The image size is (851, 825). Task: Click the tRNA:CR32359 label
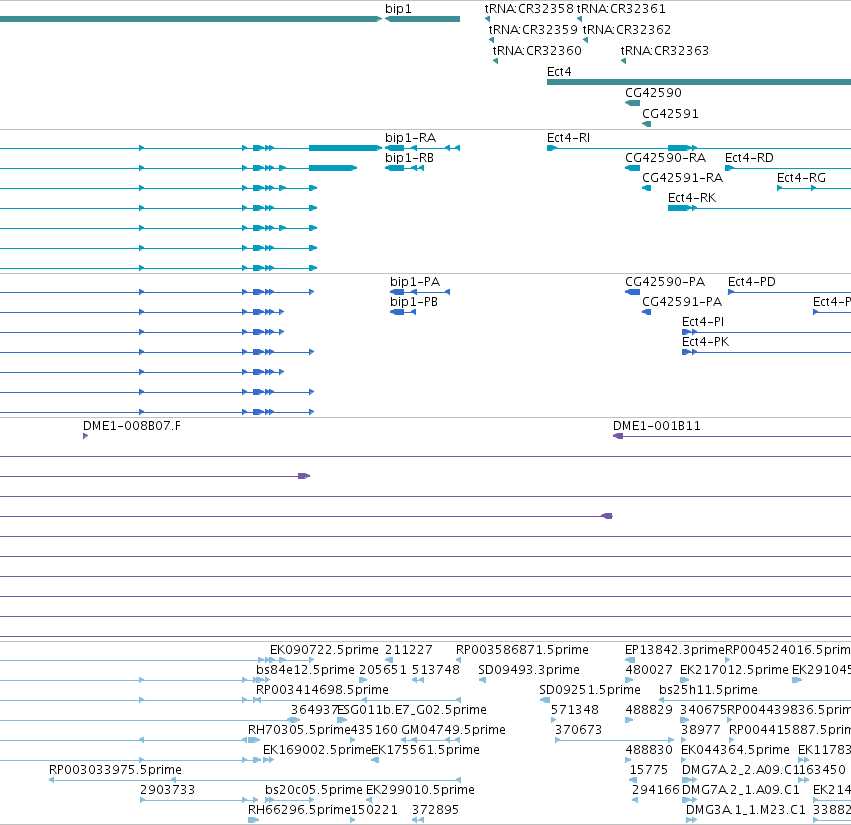click(533, 29)
